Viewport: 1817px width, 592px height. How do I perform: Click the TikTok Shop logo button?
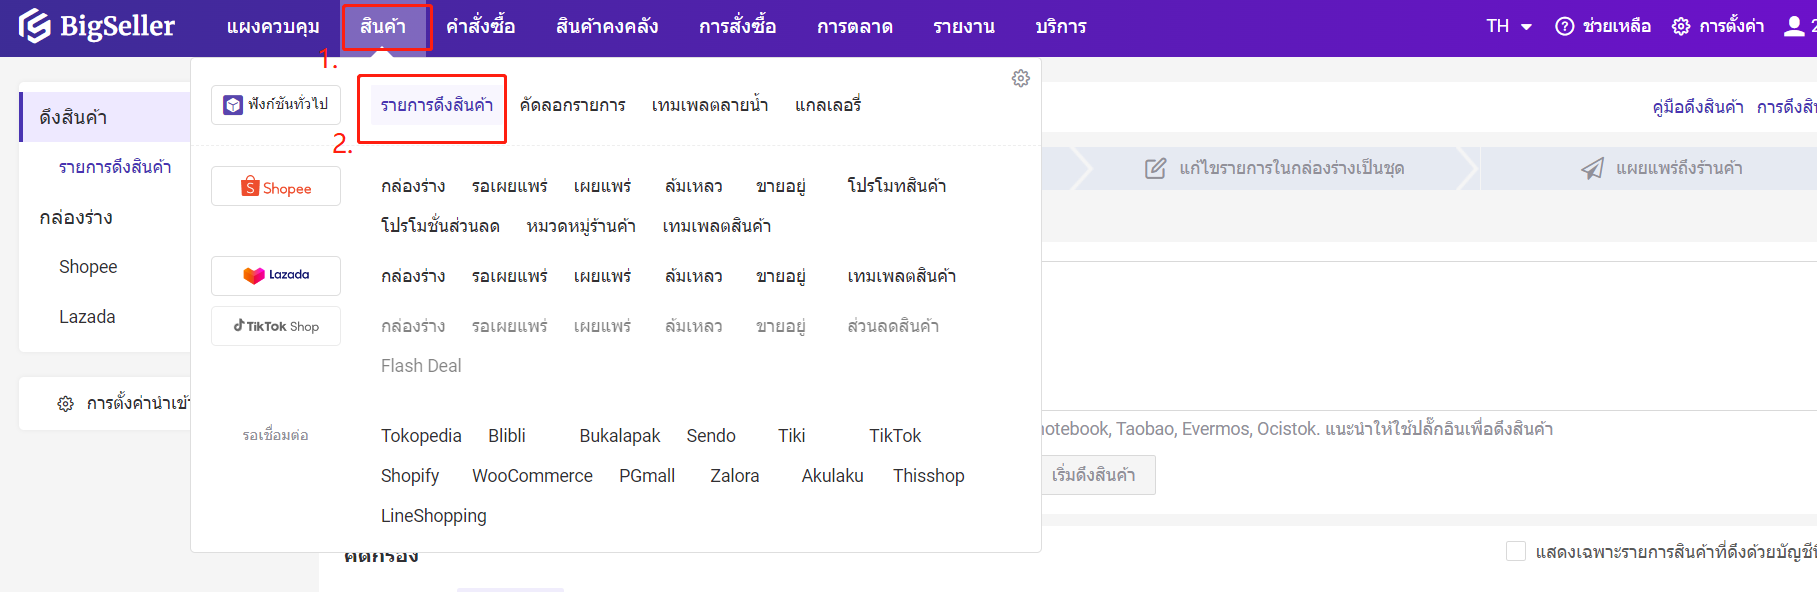click(x=276, y=326)
